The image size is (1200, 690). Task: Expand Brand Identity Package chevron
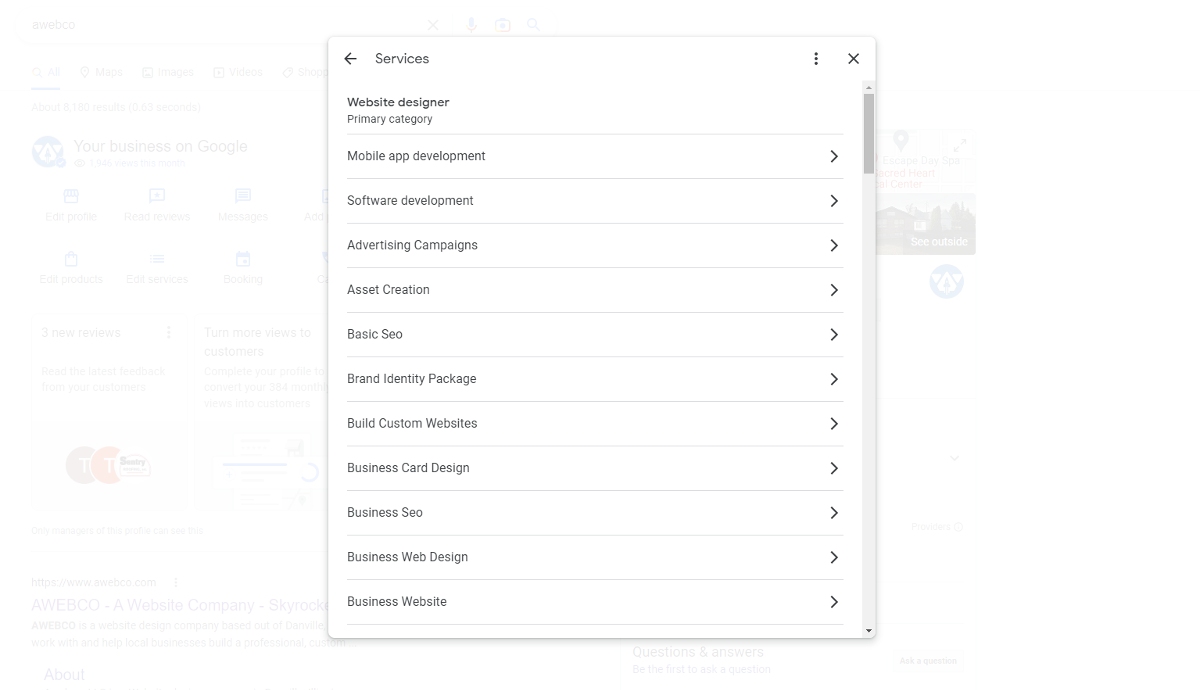coord(834,379)
